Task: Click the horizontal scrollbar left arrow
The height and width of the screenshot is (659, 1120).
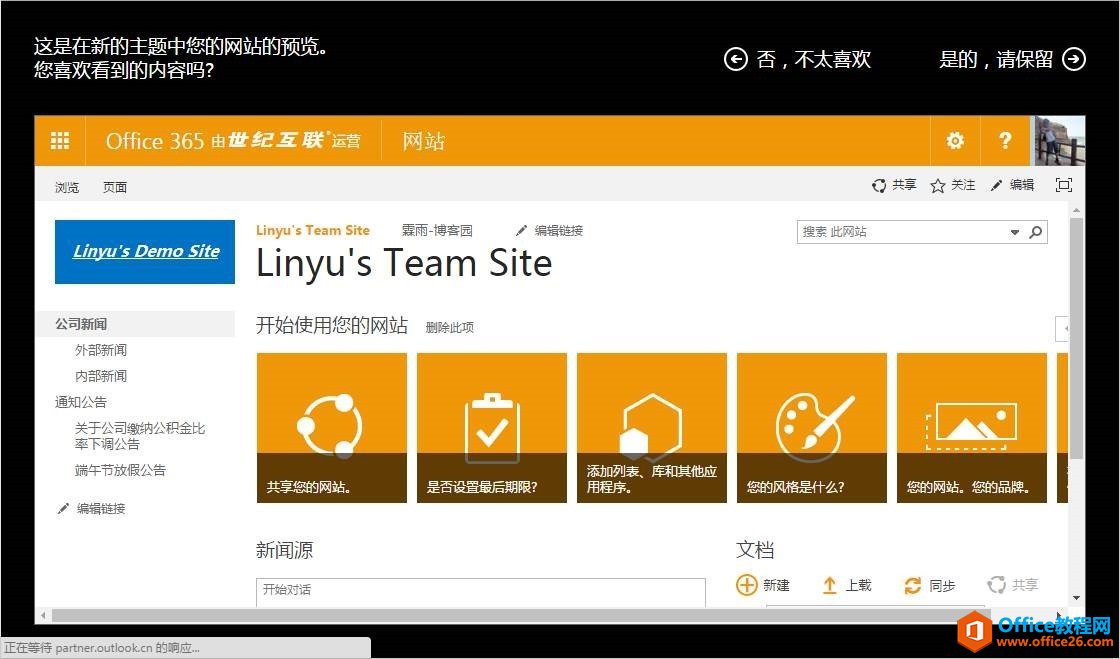Action: [43, 615]
